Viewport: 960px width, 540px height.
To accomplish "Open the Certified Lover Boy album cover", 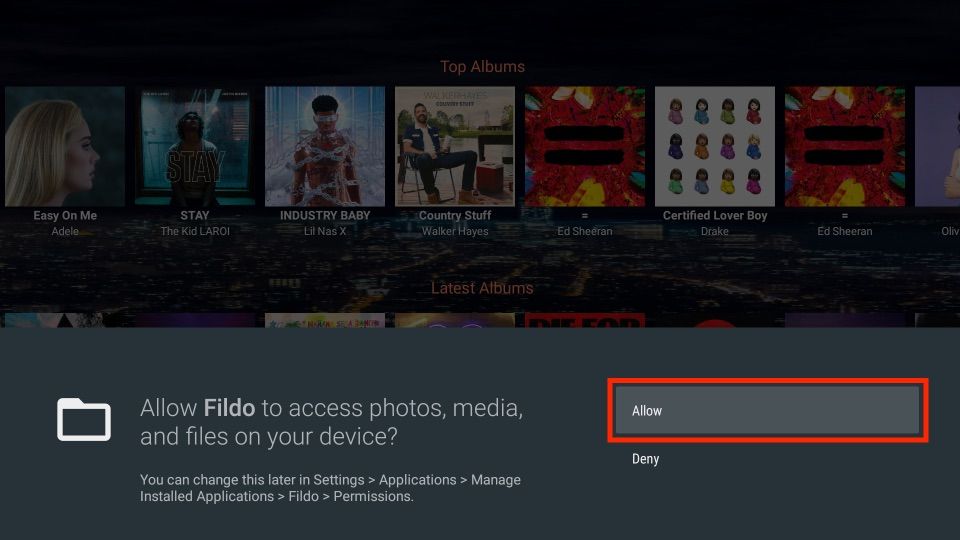I will [715, 146].
